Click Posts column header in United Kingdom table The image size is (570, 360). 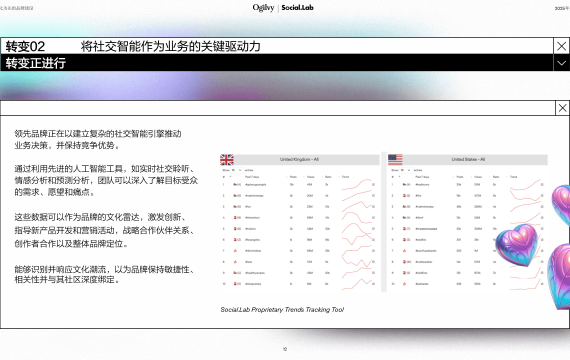[x=293, y=177]
